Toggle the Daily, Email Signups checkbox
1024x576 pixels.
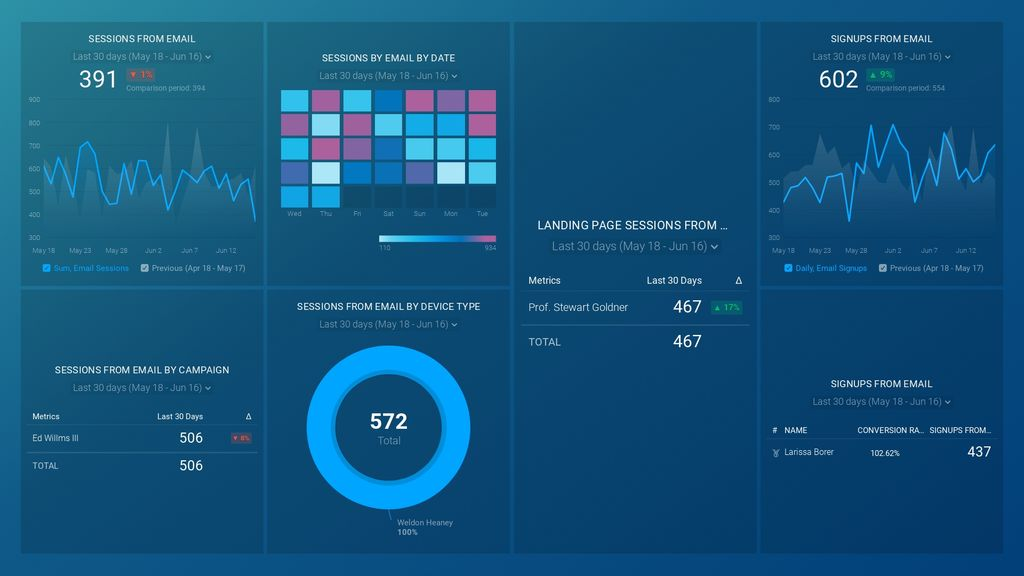click(788, 268)
